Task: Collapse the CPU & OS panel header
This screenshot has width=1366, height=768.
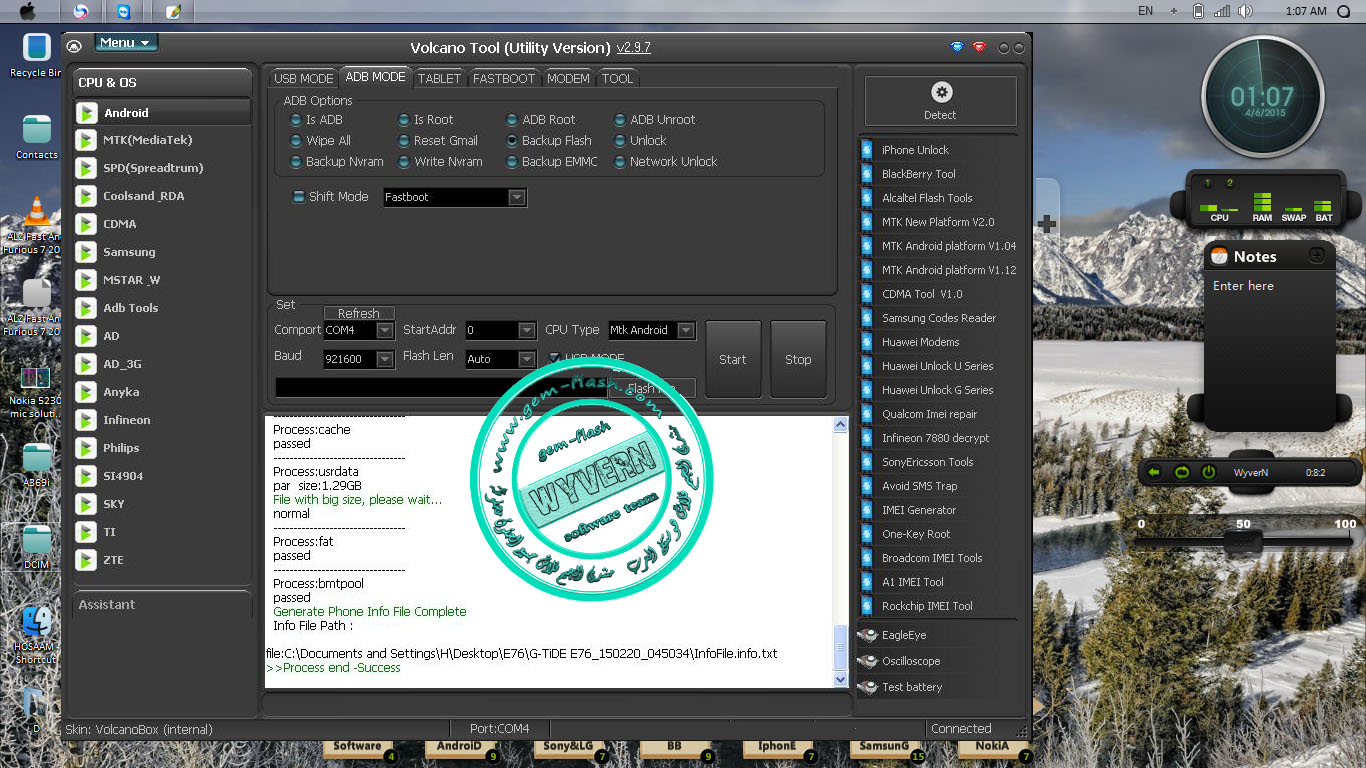Action: click(163, 82)
